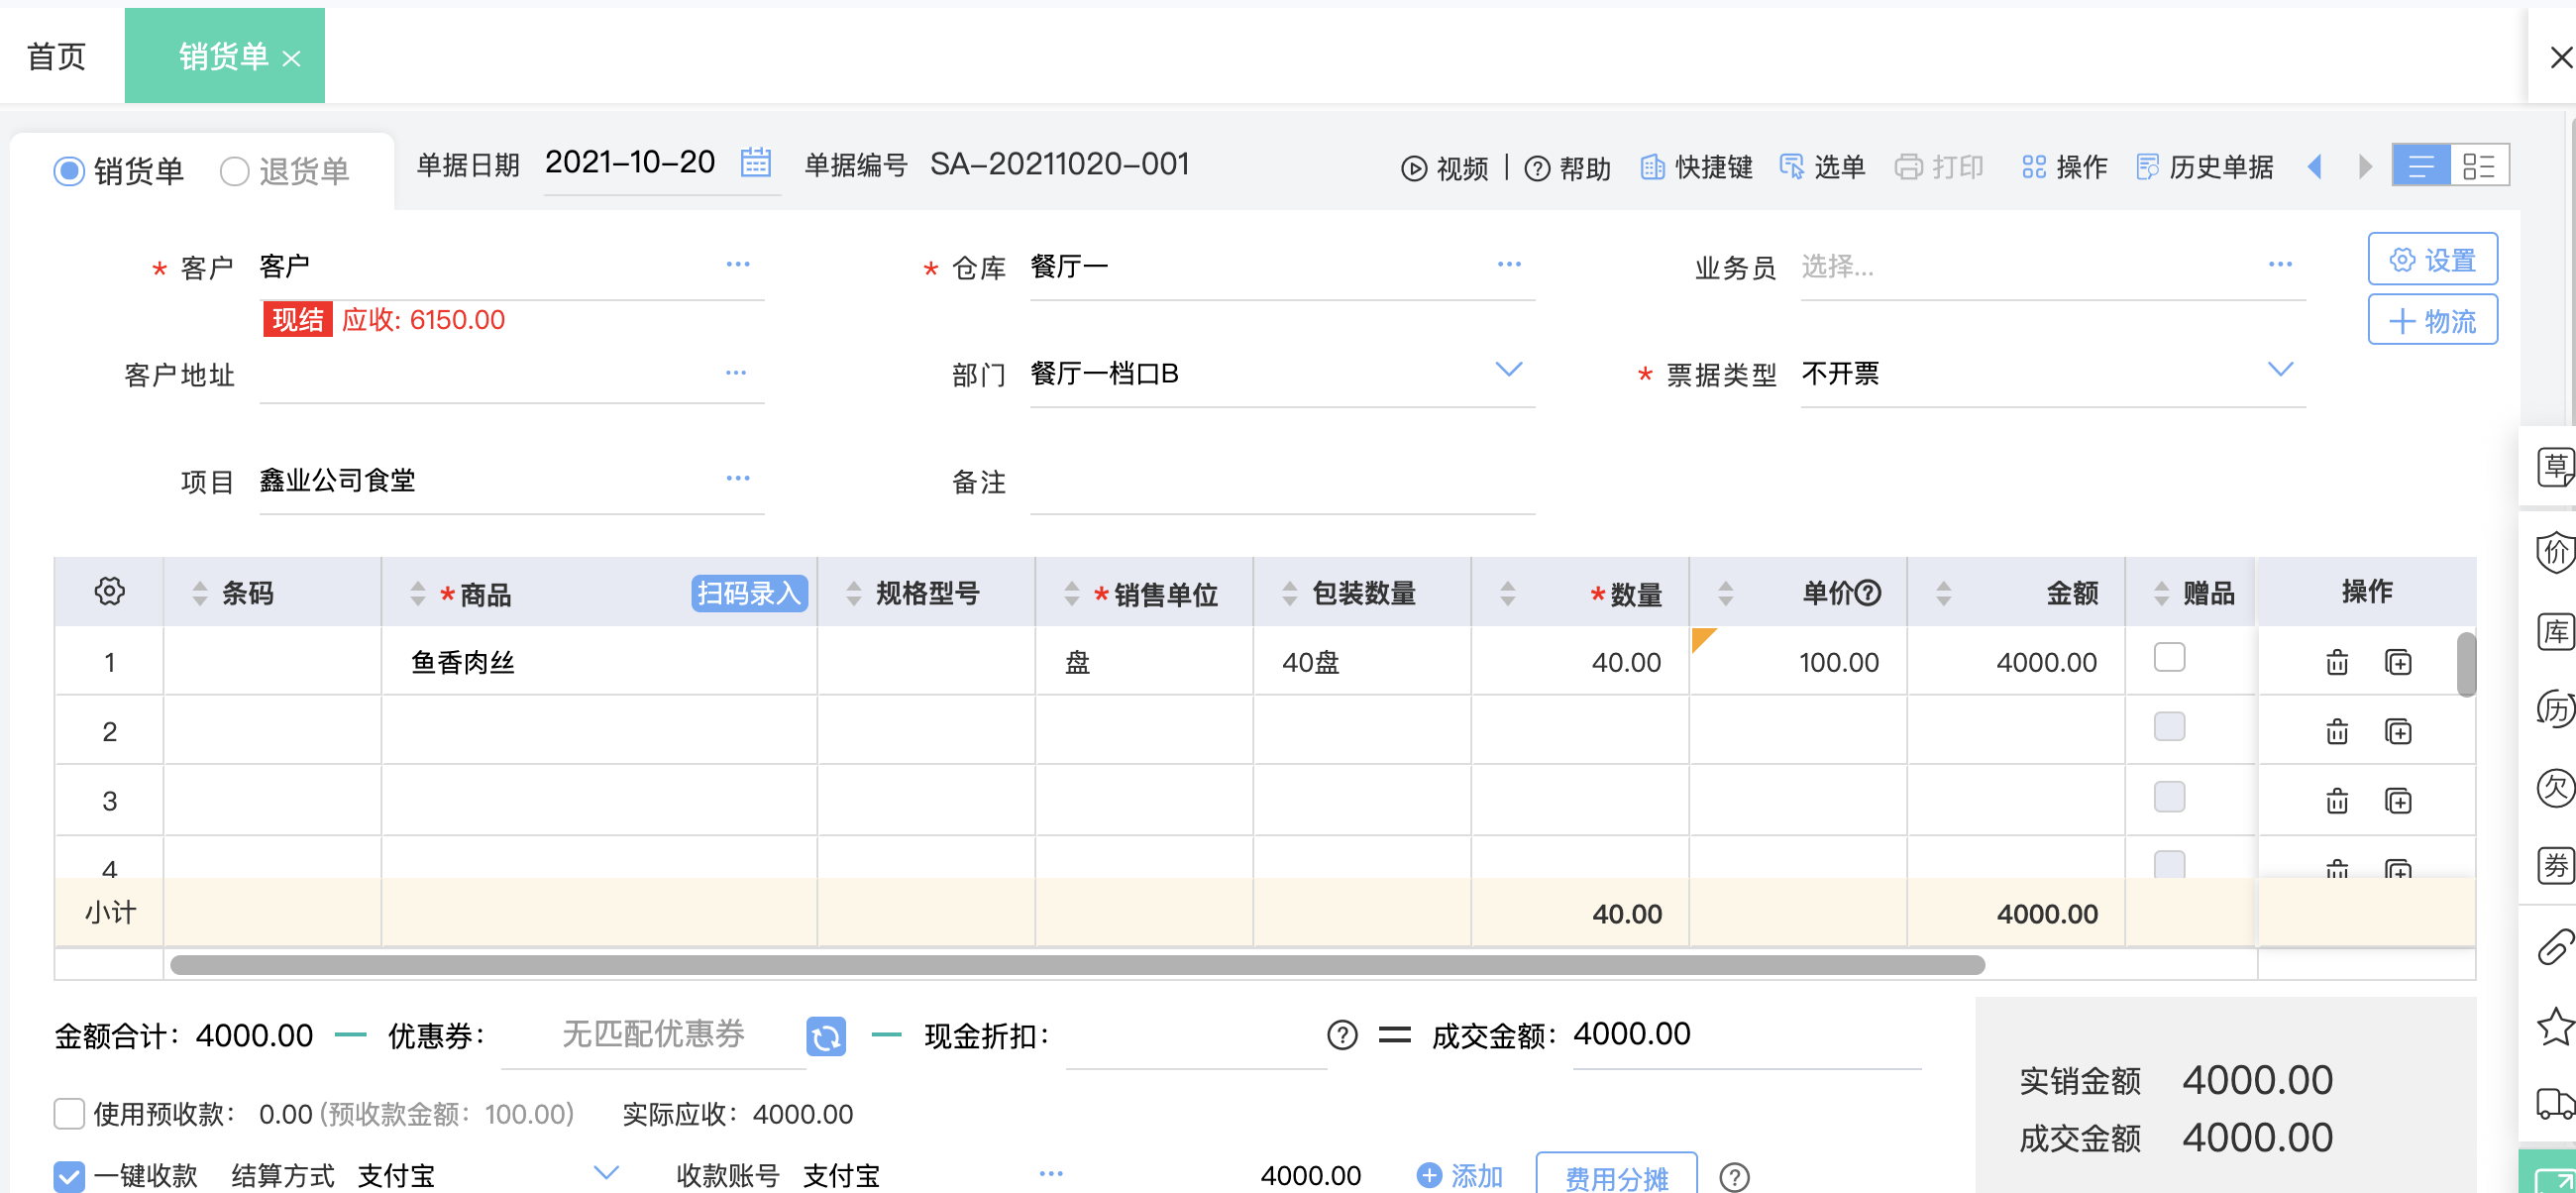Open warehouse selector ellipsis
Viewport: 2576px width, 1193px height.
pos(1509,264)
